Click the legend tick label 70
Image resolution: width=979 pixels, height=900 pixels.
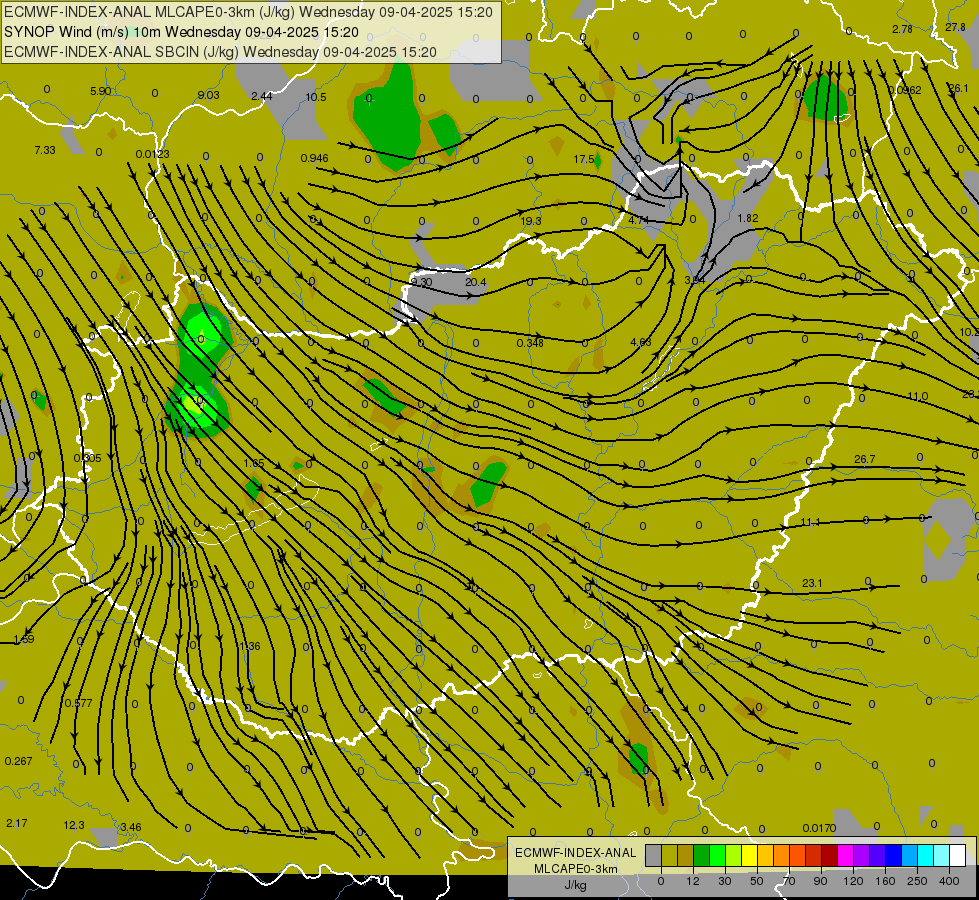(789, 881)
